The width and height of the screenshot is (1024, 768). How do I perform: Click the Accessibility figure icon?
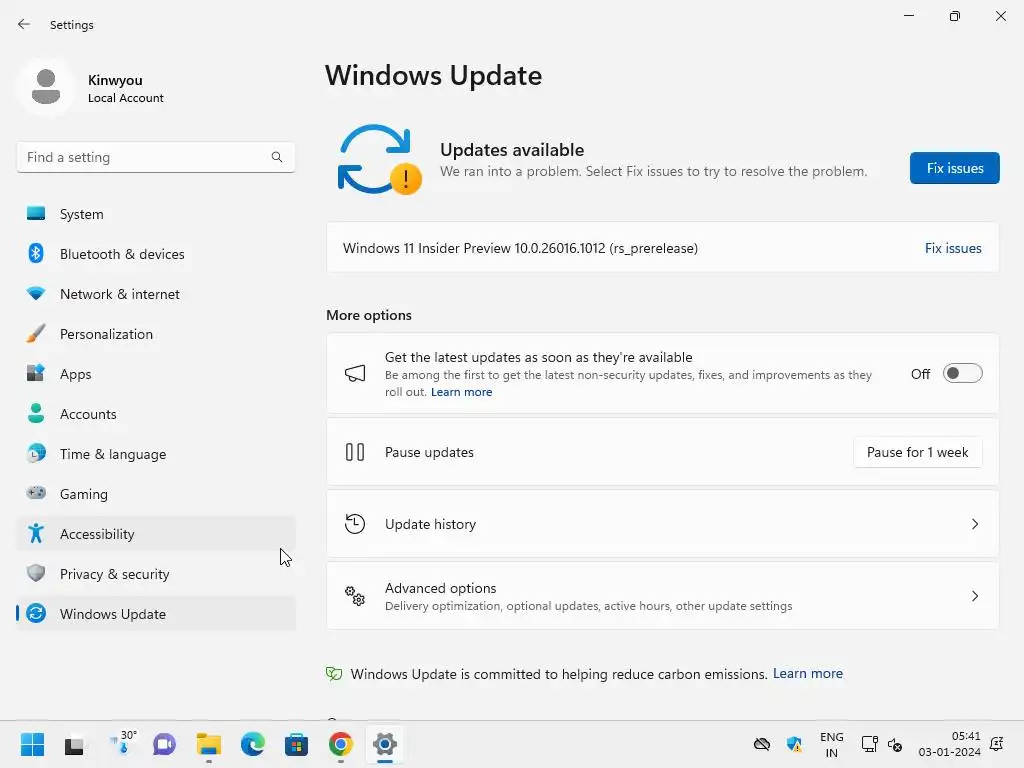tap(36, 534)
